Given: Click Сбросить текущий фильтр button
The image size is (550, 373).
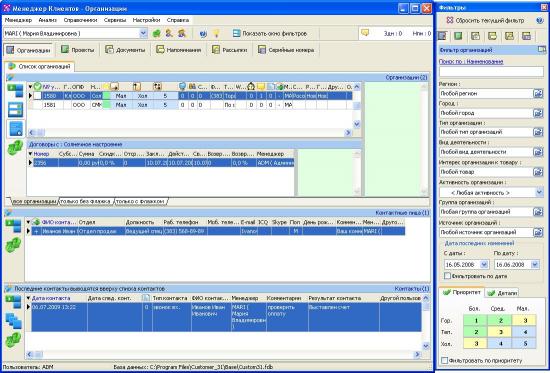Looking at the screenshot, I should (485, 20).
